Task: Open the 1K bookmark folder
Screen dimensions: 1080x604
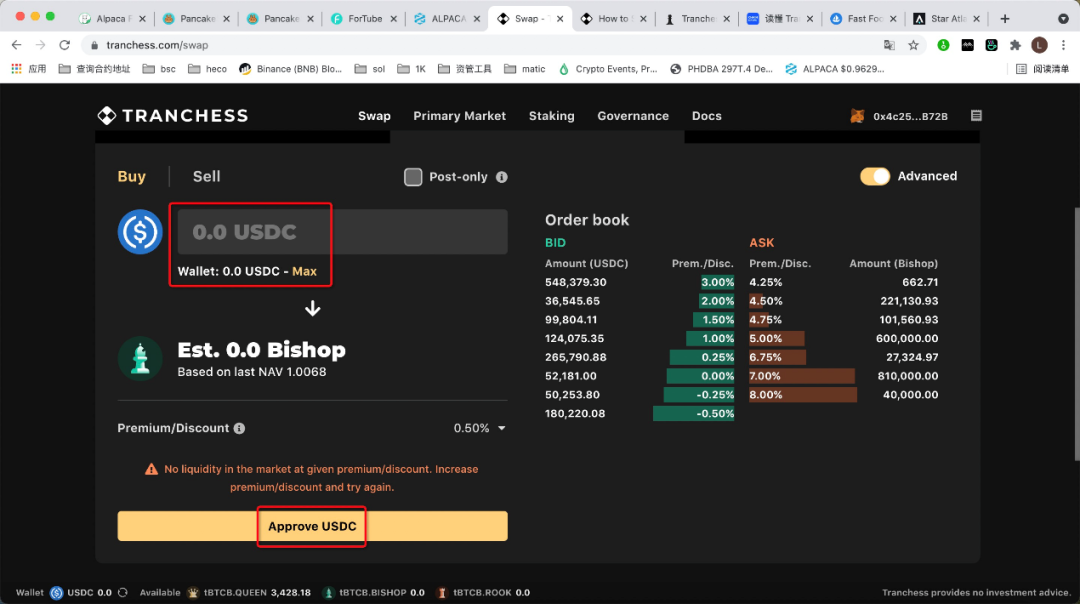Action: 412,69
